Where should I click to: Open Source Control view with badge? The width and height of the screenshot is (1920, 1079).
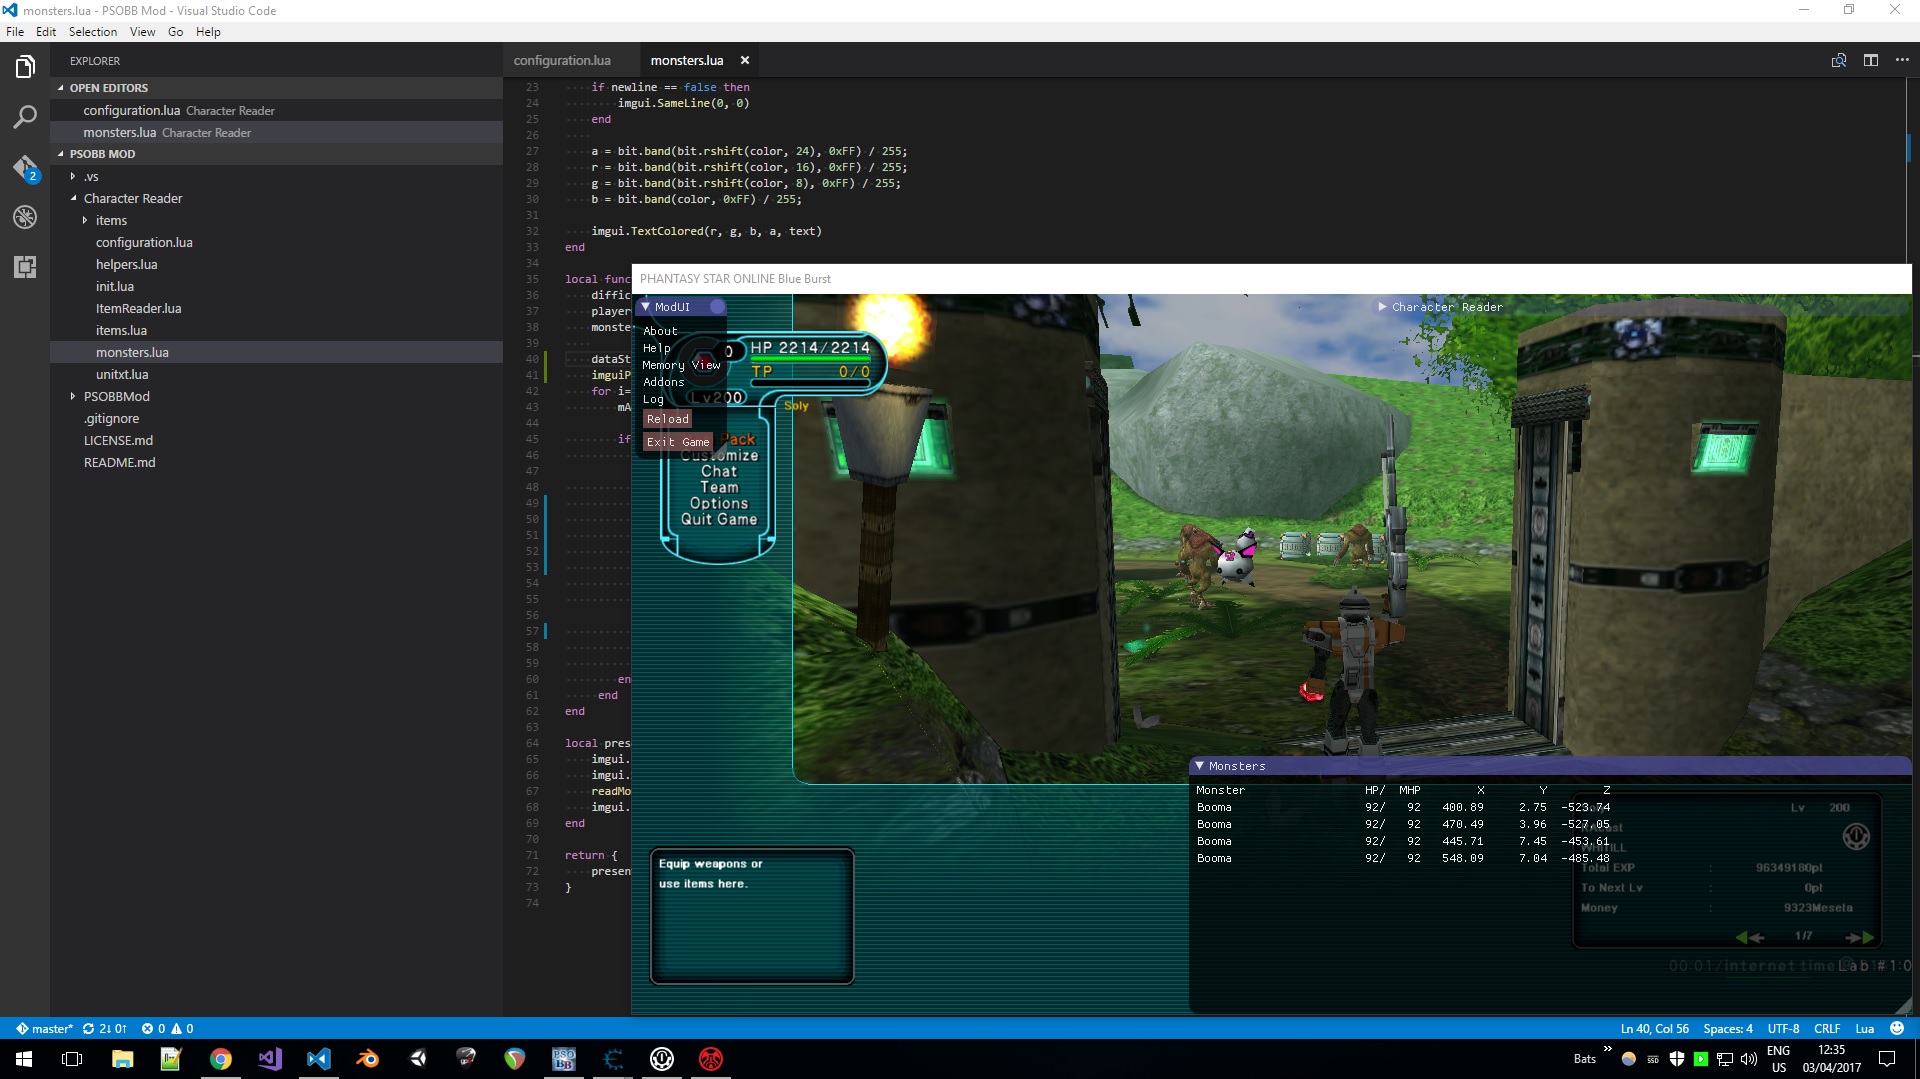[25, 167]
